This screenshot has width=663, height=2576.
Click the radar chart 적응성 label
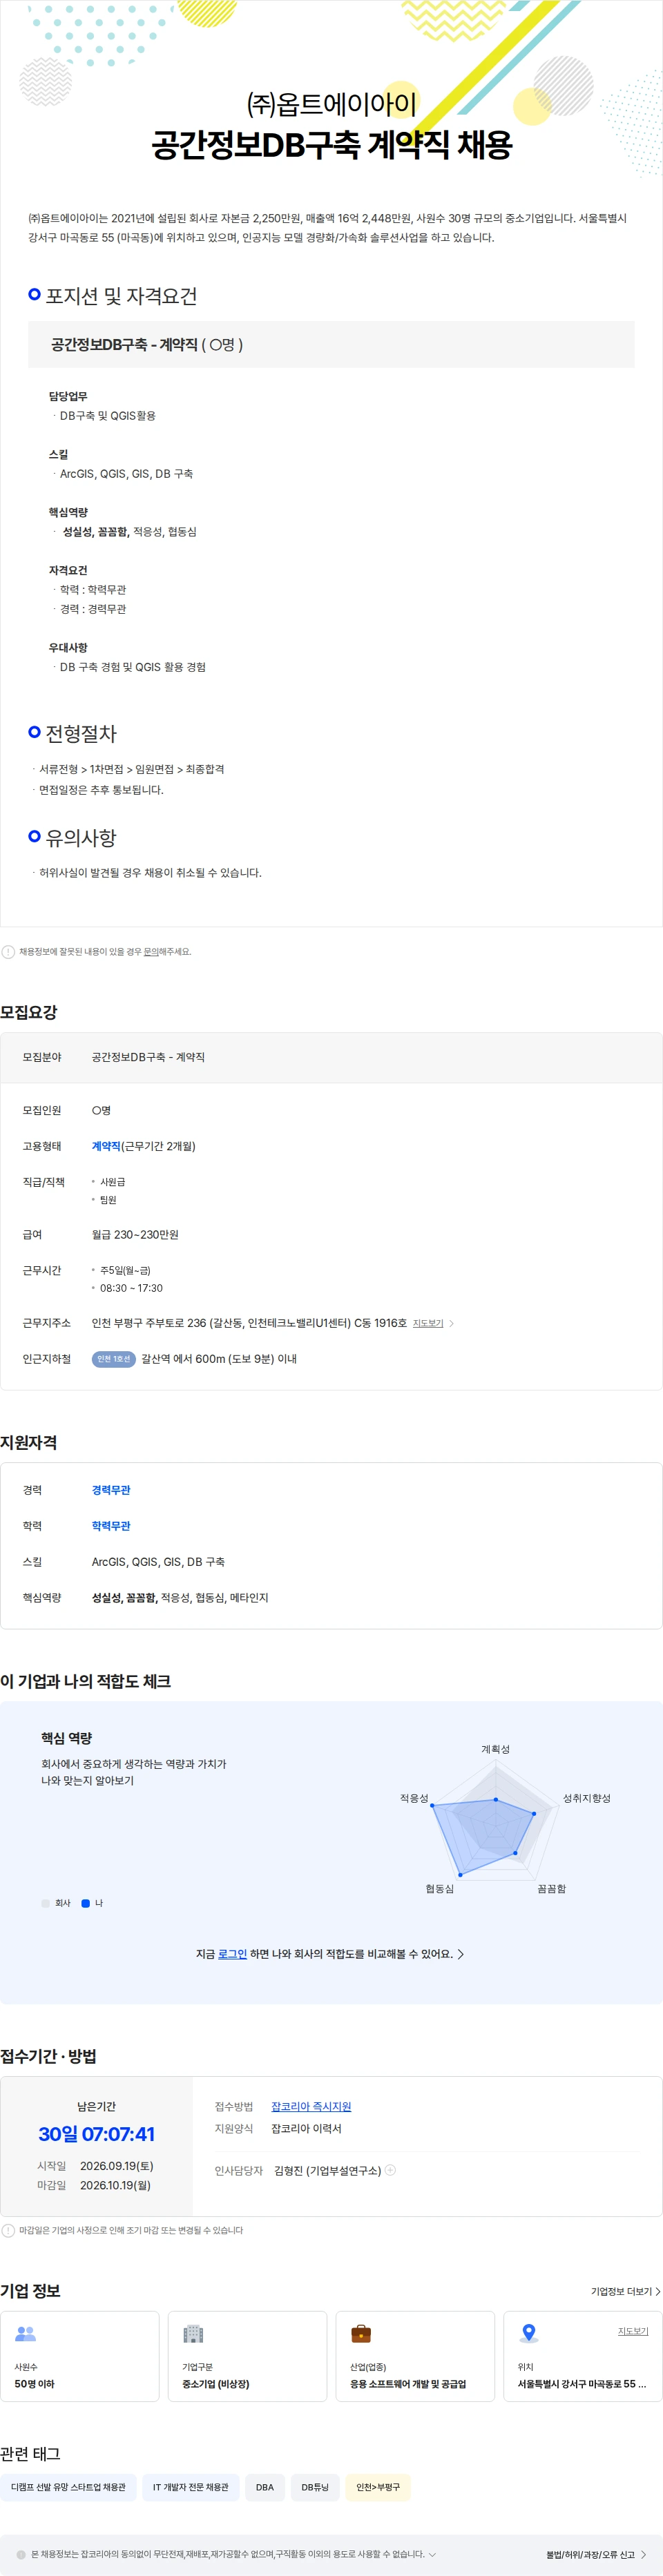pos(414,1798)
